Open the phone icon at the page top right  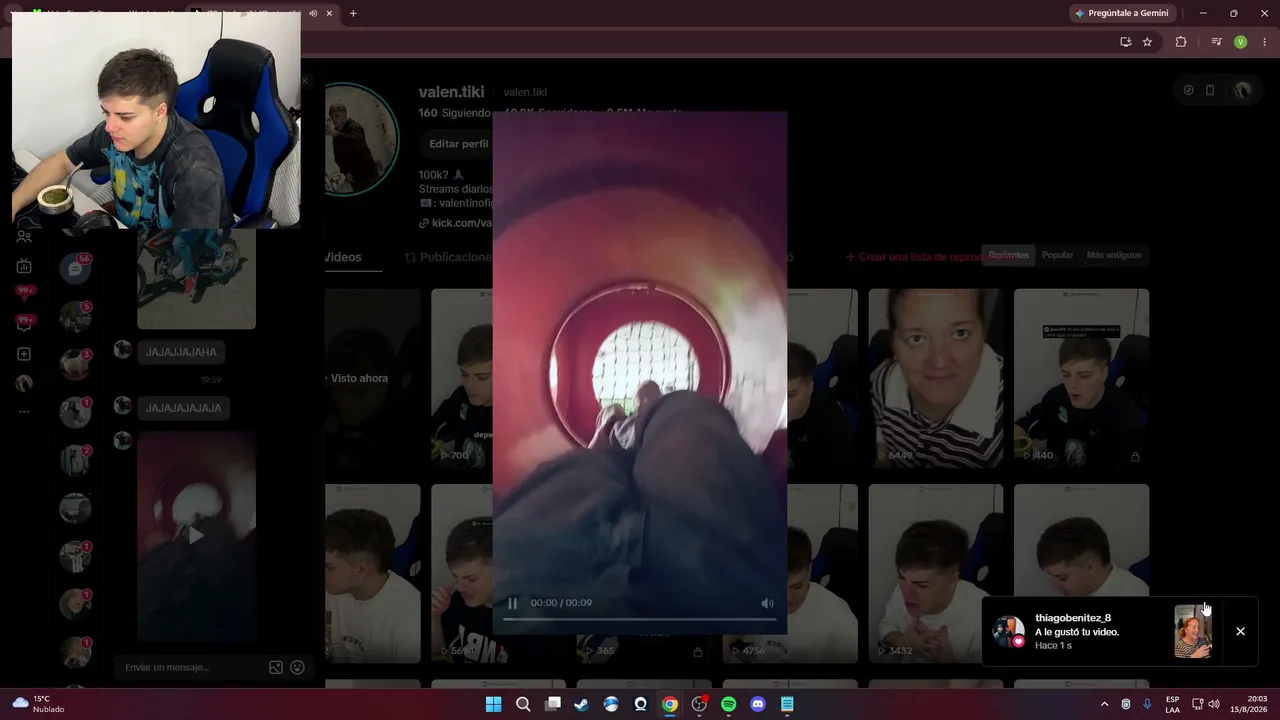(x=1209, y=90)
